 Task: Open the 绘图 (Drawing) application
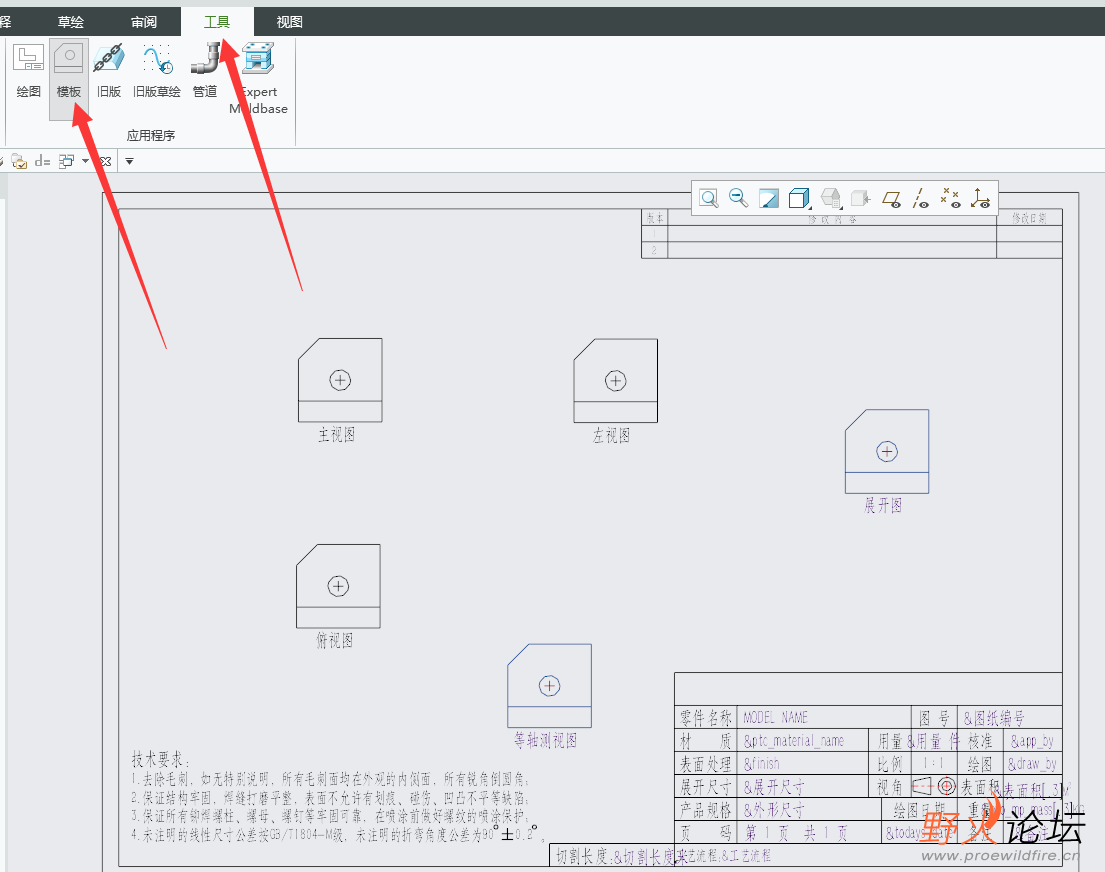pos(28,70)
